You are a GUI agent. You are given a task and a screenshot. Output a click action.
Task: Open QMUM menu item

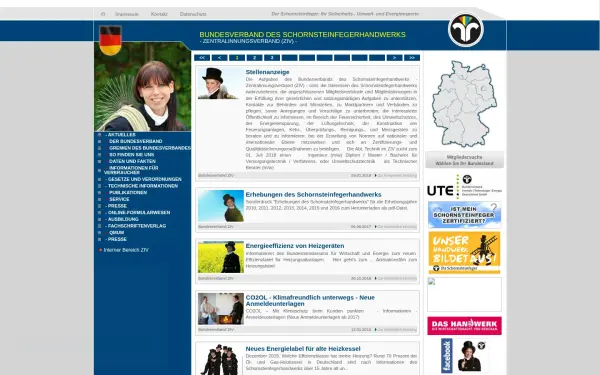(116, 232)
